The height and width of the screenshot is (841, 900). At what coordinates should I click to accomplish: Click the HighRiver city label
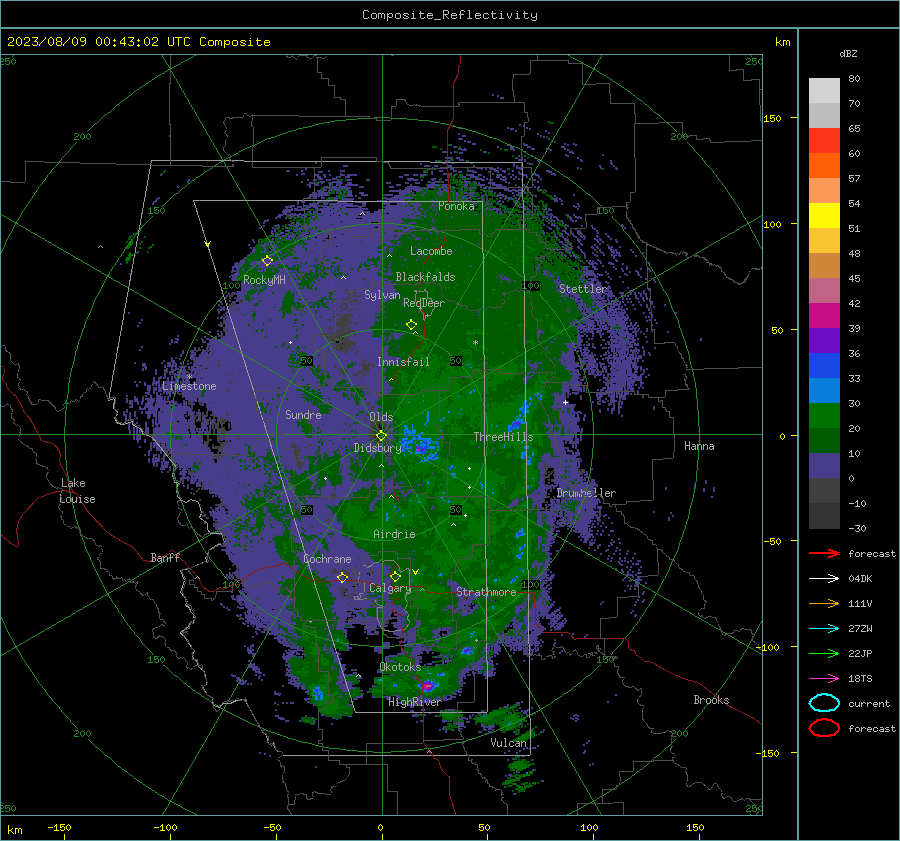pos(414,702)
